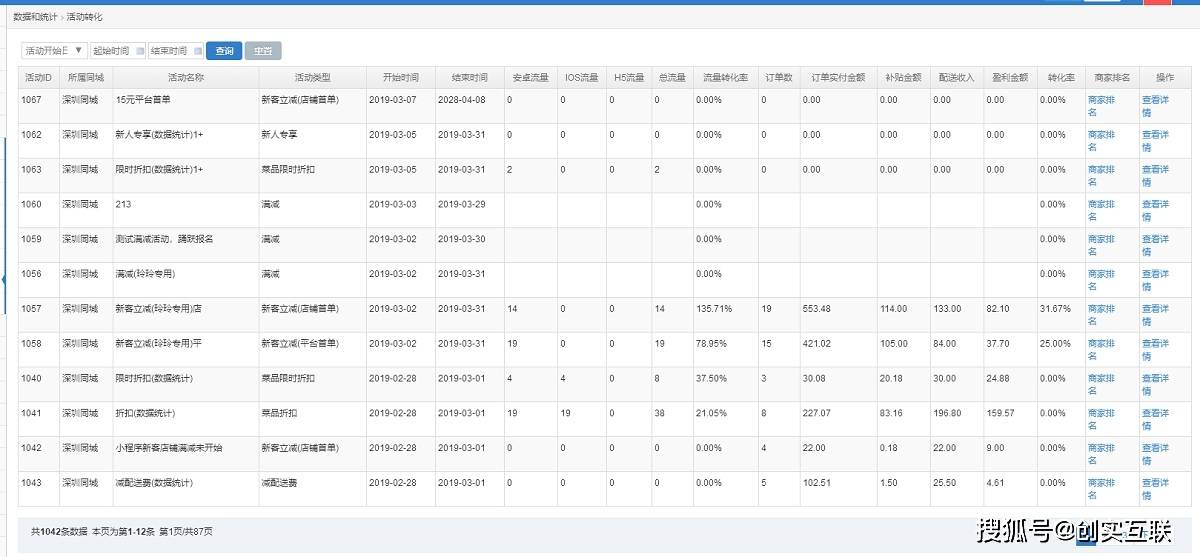The image size is (1200, 557).
Task: Open 查看详情 in row 1060
Action: click(x=1154, y=210)
